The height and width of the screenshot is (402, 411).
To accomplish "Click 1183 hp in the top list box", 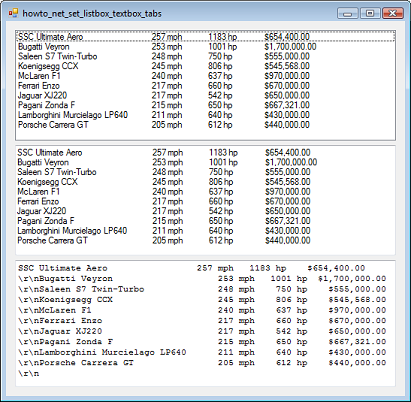I will (222, 37).
